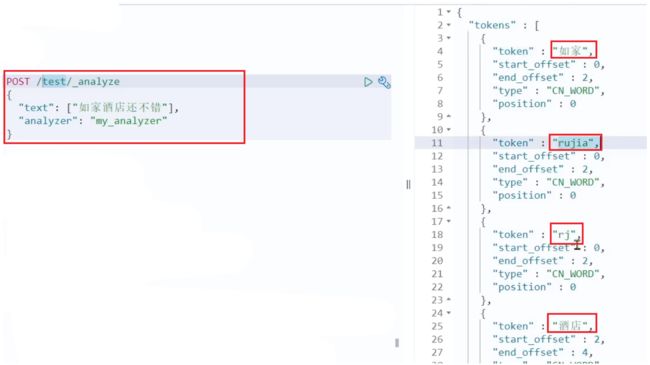
Task: Click the "tokens" key on line 2
Action: tap(492, 25)
